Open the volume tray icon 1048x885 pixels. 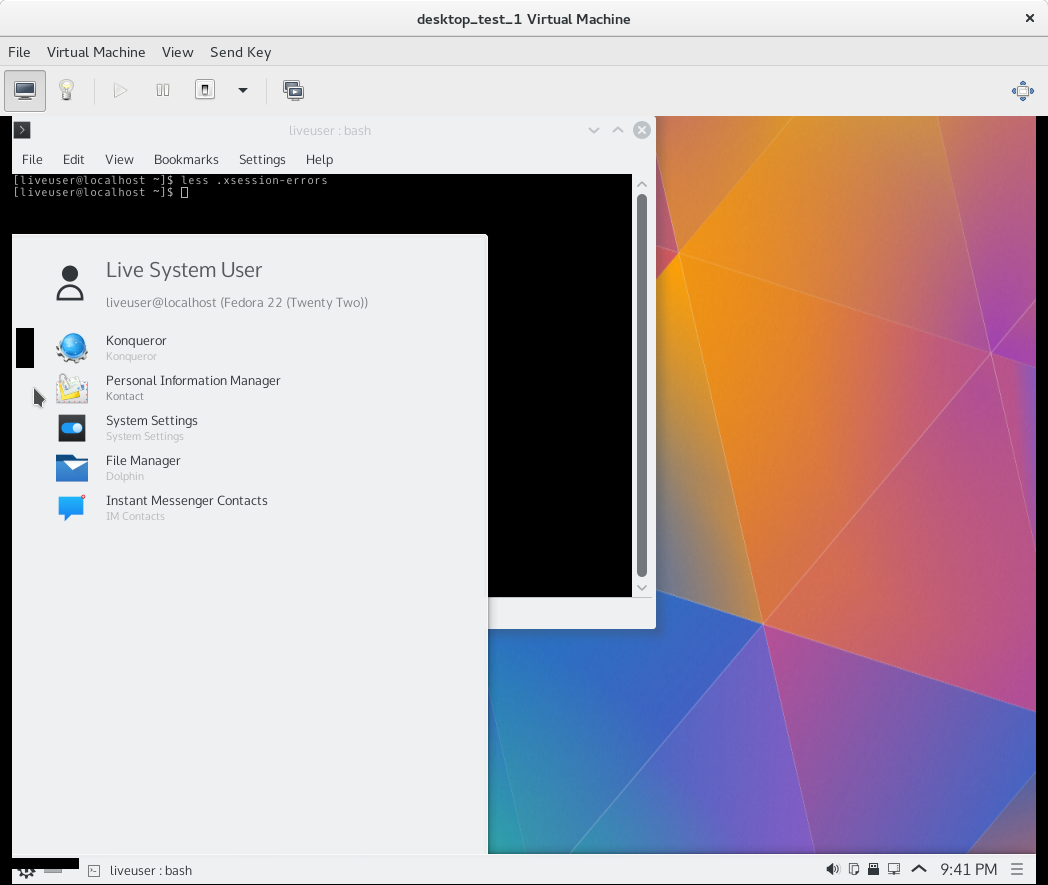click(833, 869)
